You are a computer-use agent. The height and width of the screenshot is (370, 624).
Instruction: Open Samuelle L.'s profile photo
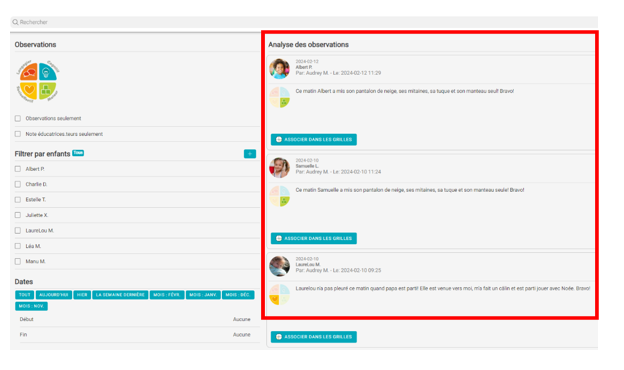pyautogui.click(x=279, y=167)
